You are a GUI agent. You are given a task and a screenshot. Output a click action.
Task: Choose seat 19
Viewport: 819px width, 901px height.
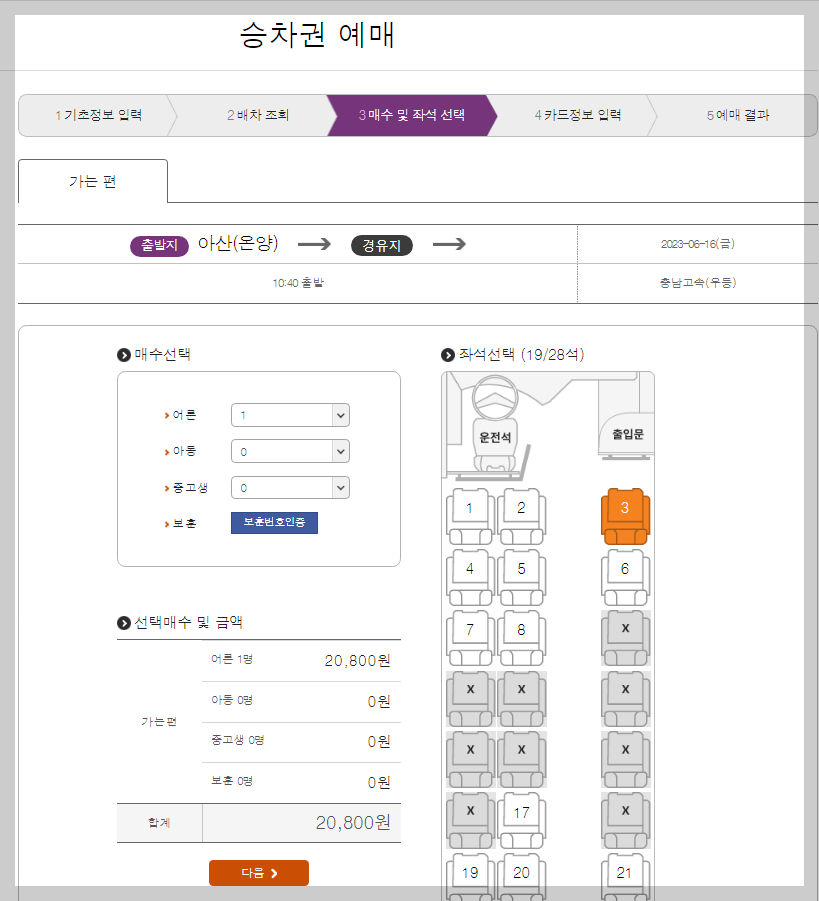[x=470, y=877]
